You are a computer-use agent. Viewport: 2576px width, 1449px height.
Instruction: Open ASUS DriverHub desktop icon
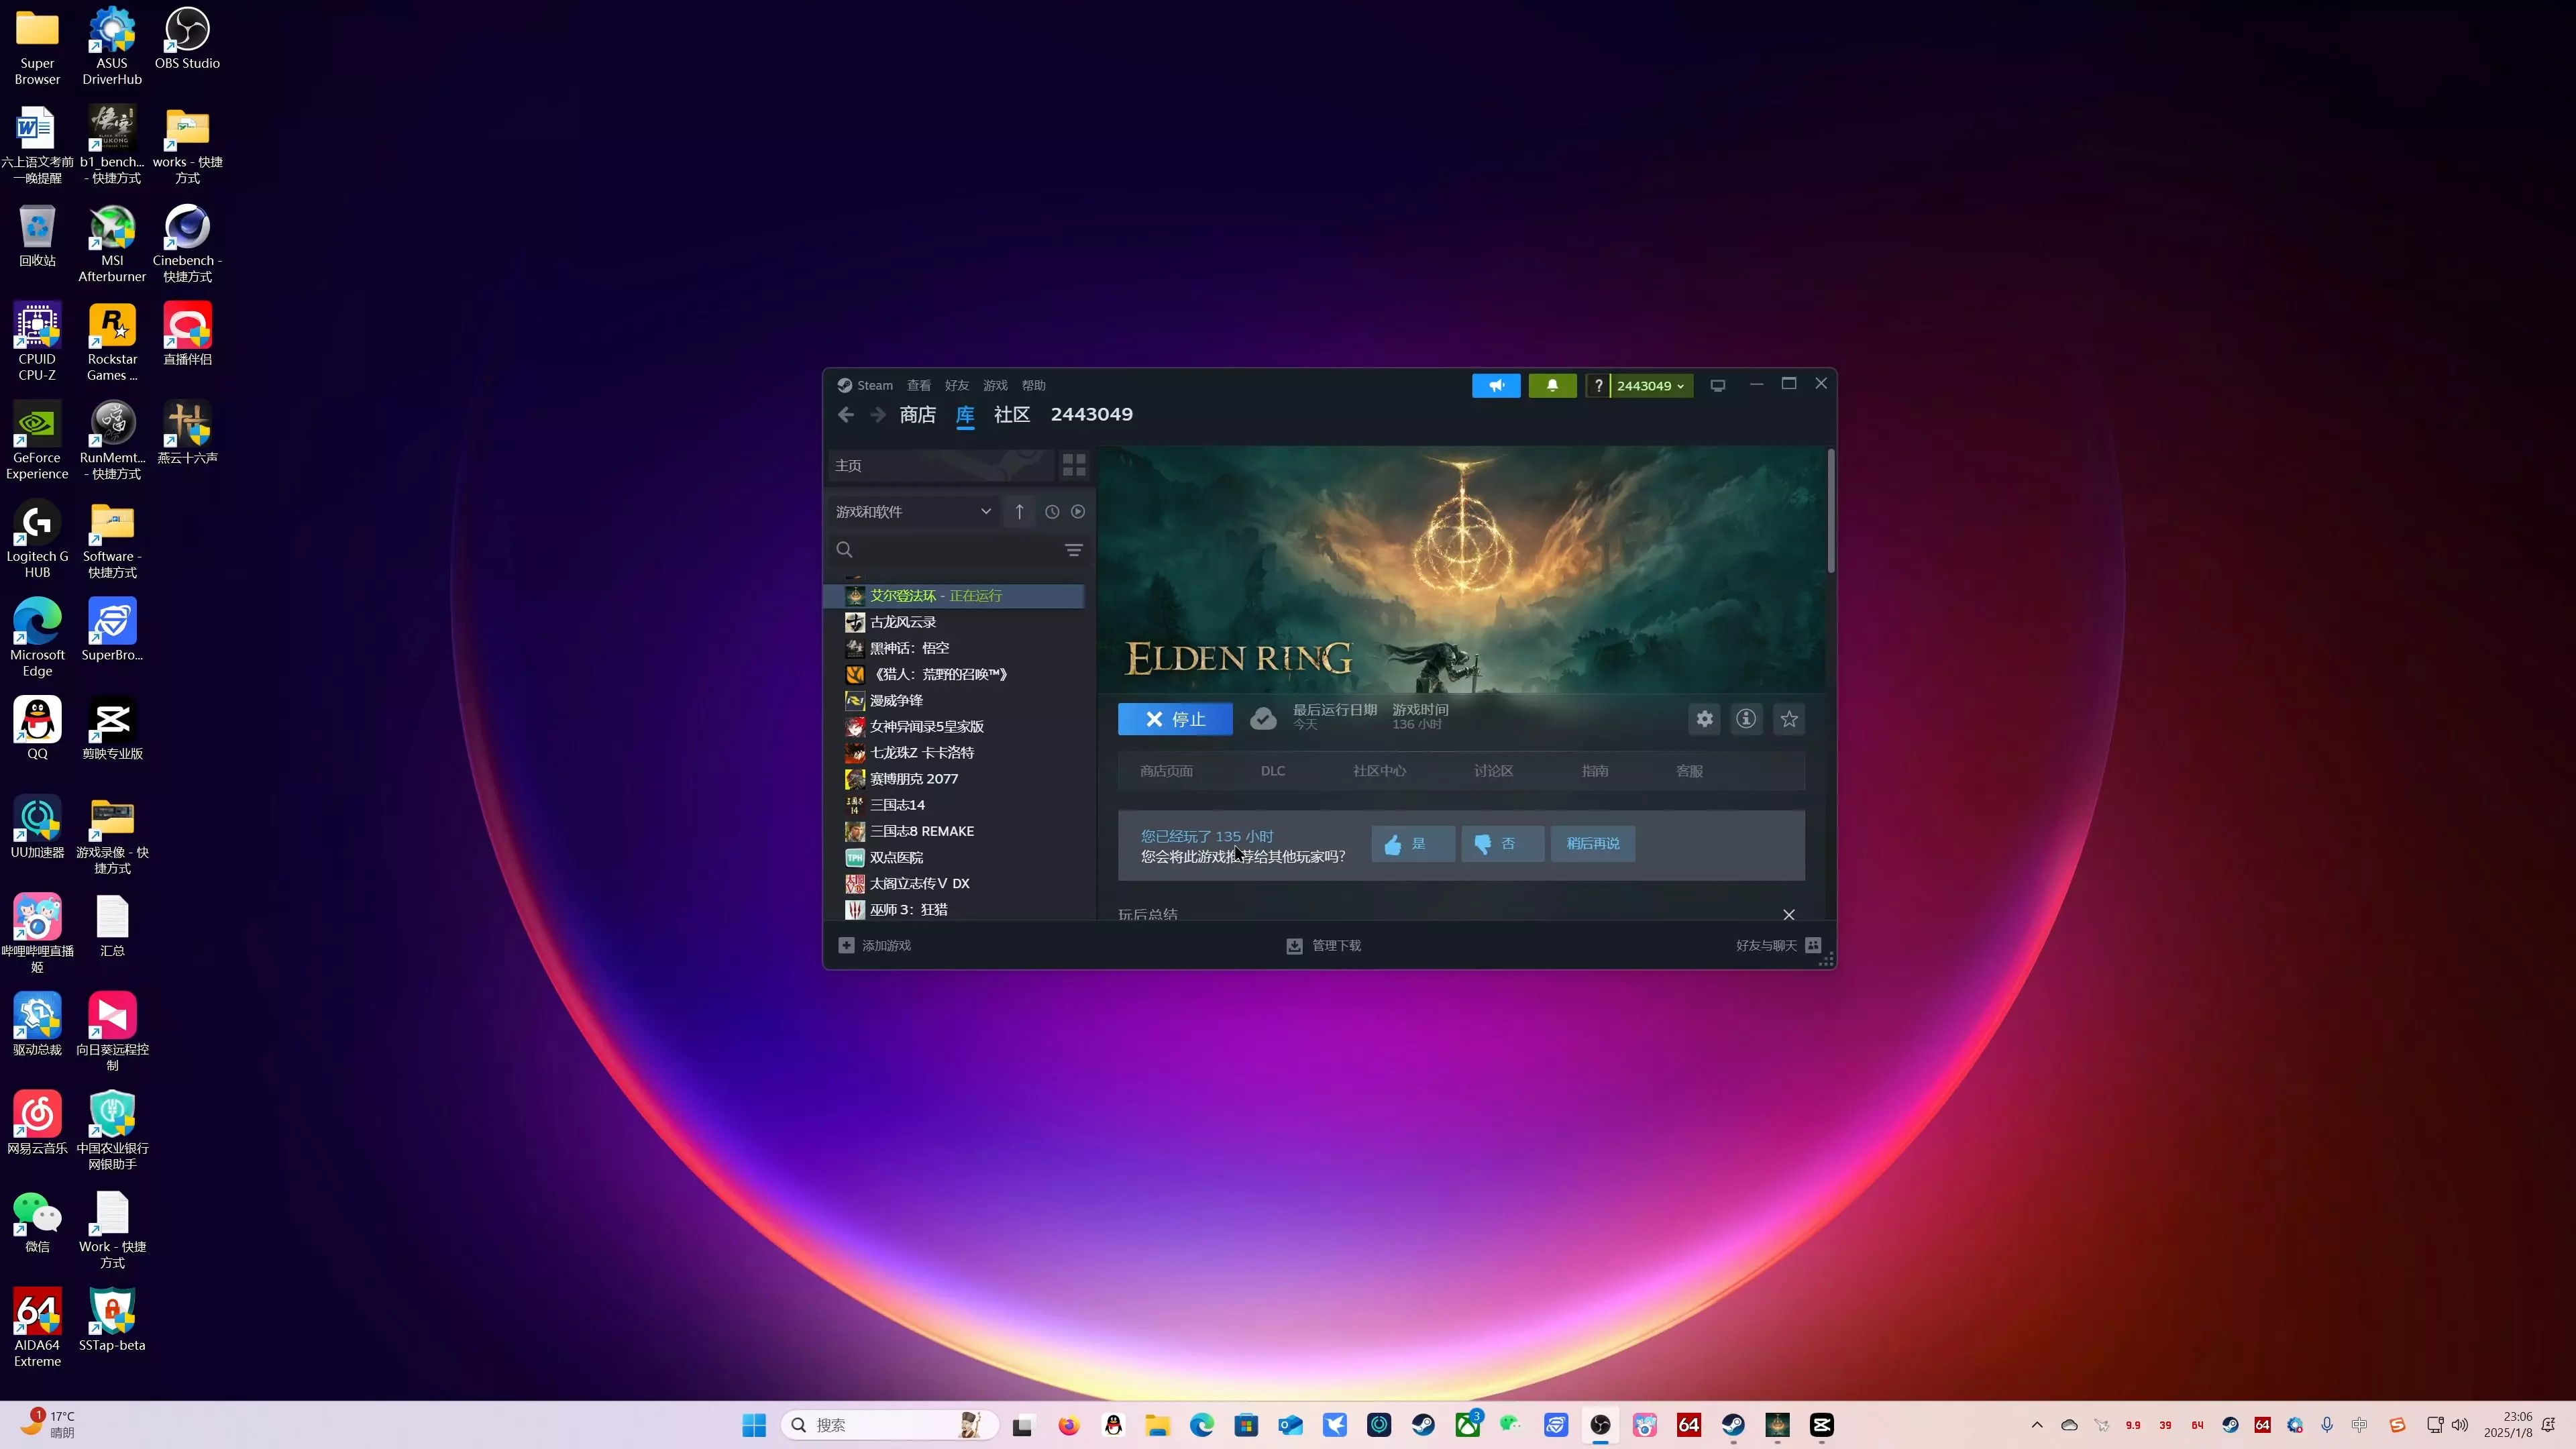(x=112, y=47)
